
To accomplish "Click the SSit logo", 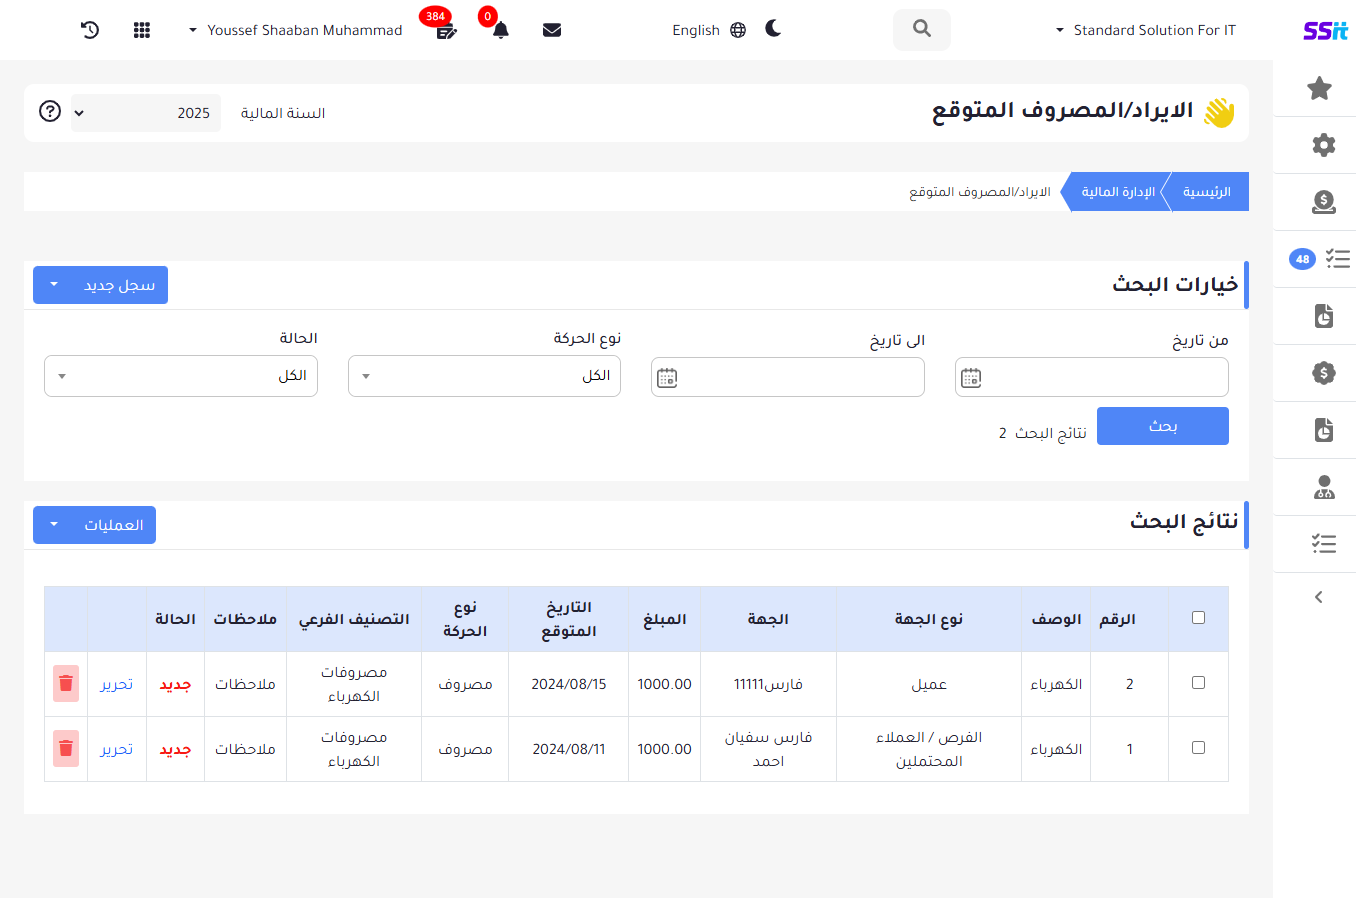I will click(1325, 30).
